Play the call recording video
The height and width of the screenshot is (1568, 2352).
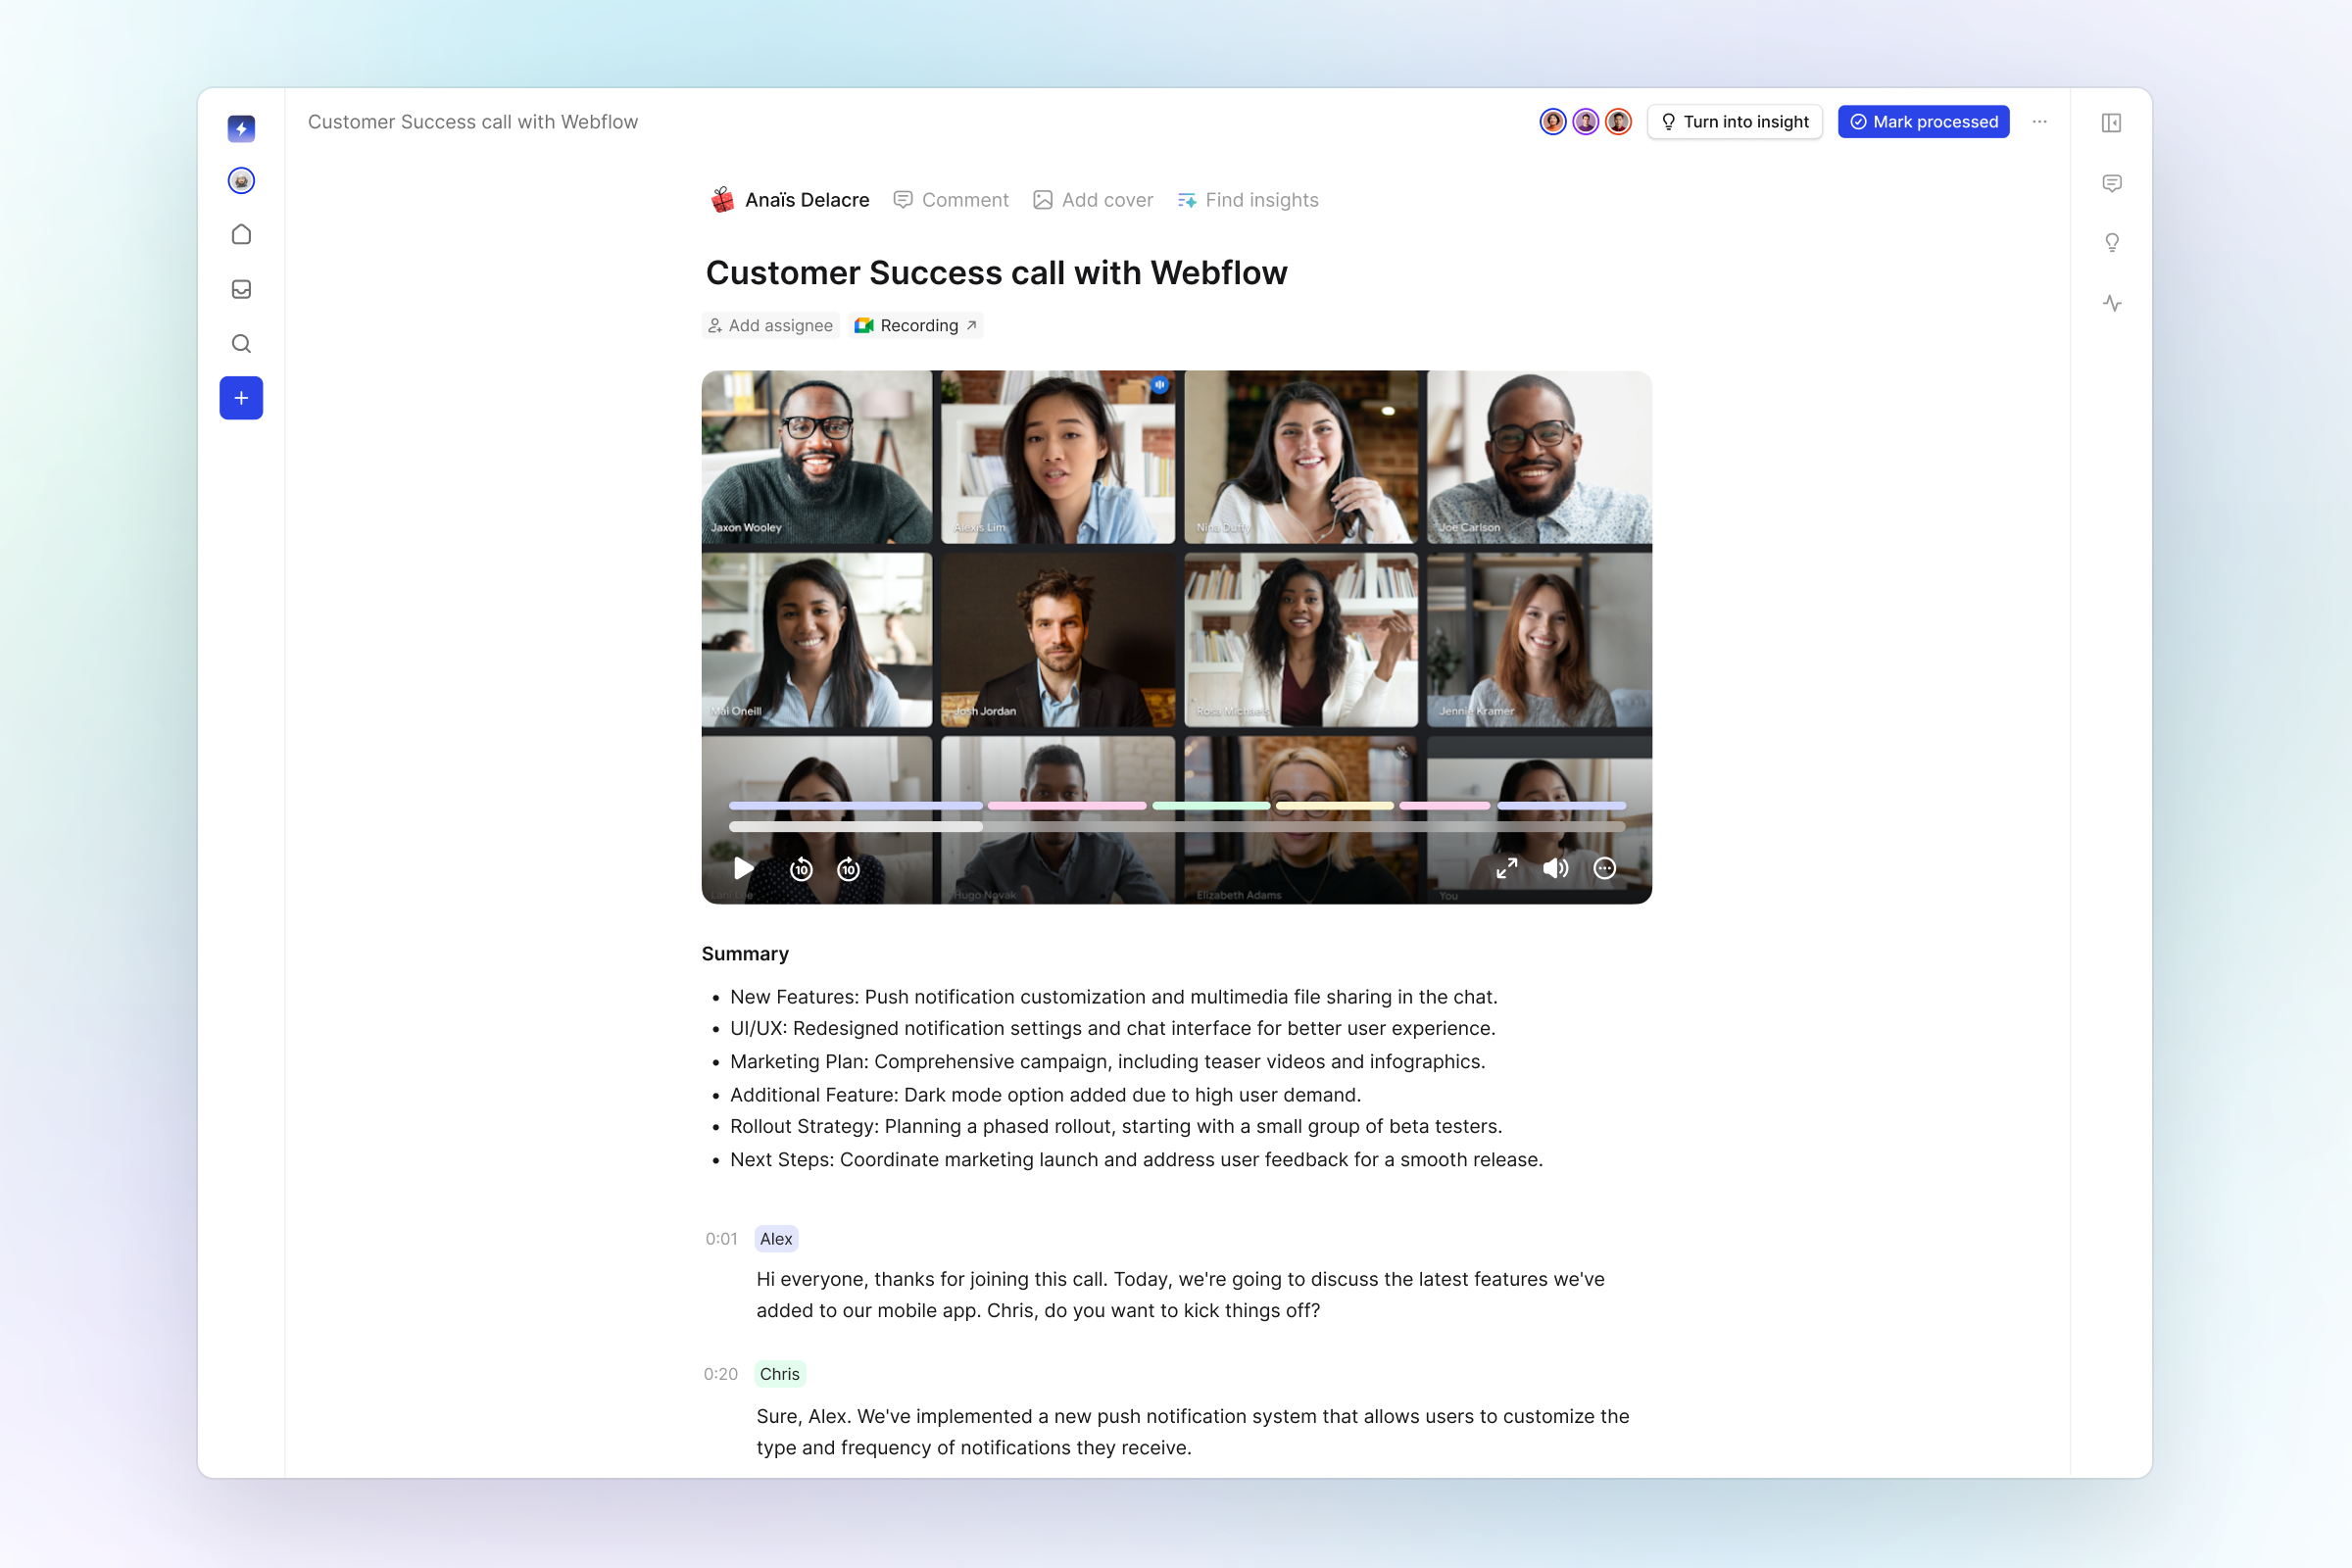(743, 868)
